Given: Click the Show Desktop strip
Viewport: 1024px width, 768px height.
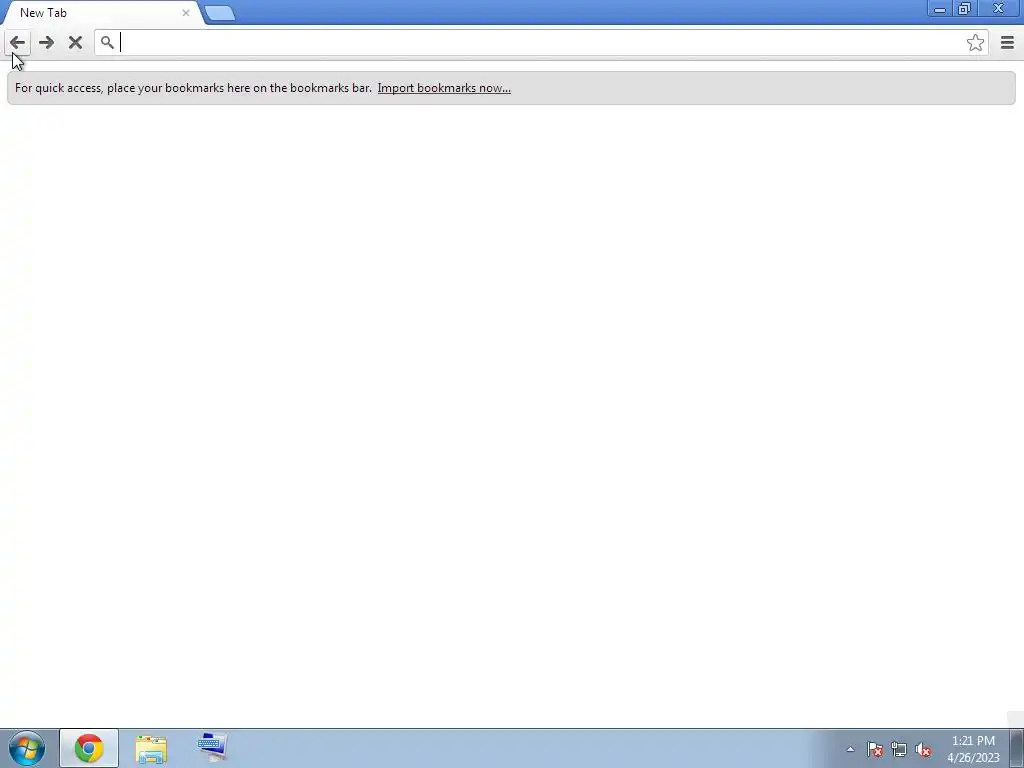Looking at the screenshot, I should [x=1017, y=748].
